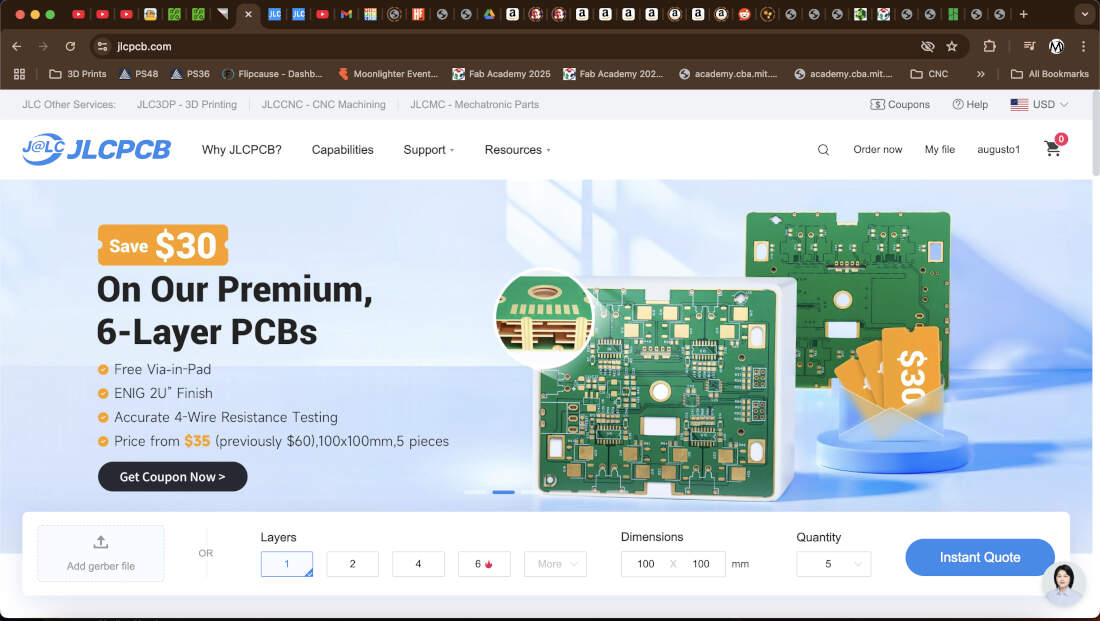Click the Instant Quote button
This screenshot has width=1100, height=621.
pos(980,557)
